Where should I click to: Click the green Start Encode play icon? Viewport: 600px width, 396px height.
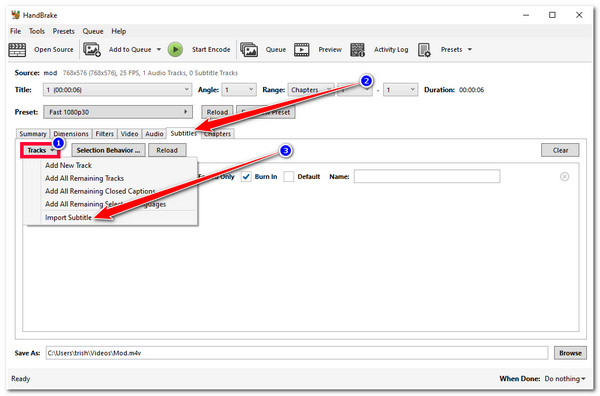[x=175, y=50]
